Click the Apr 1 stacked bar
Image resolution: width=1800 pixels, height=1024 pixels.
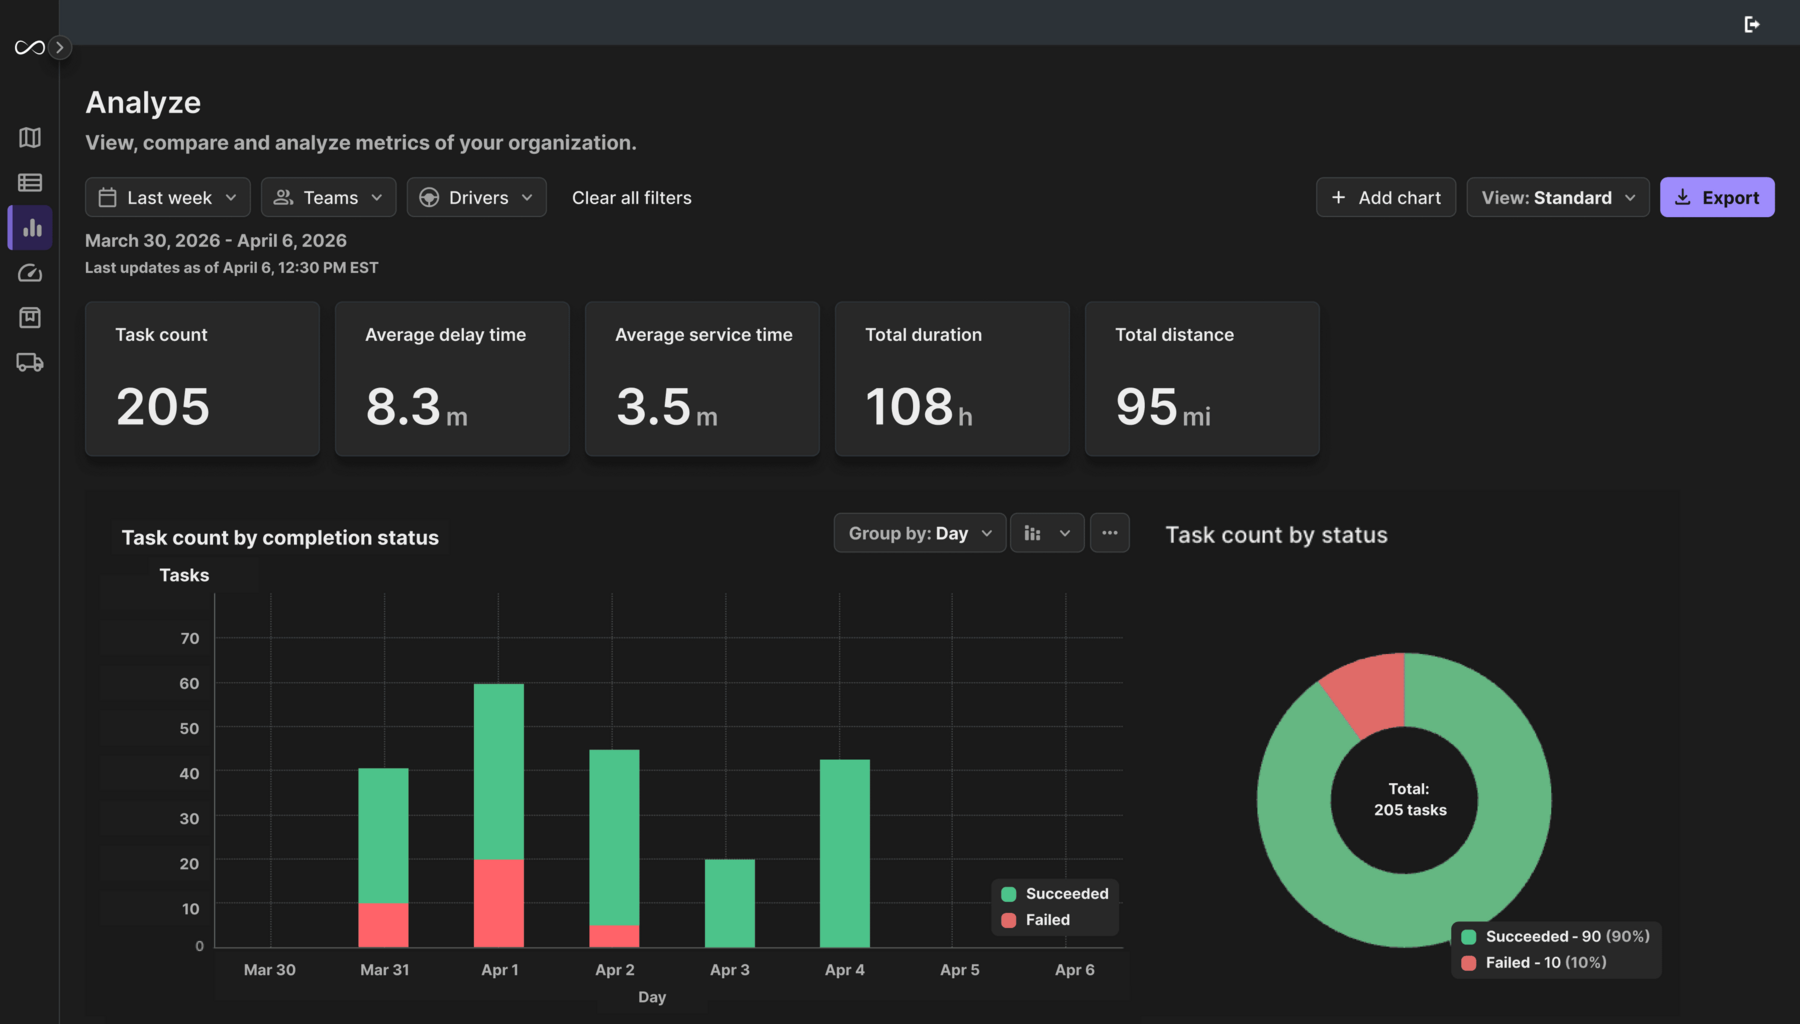click(x=499, y=815)
